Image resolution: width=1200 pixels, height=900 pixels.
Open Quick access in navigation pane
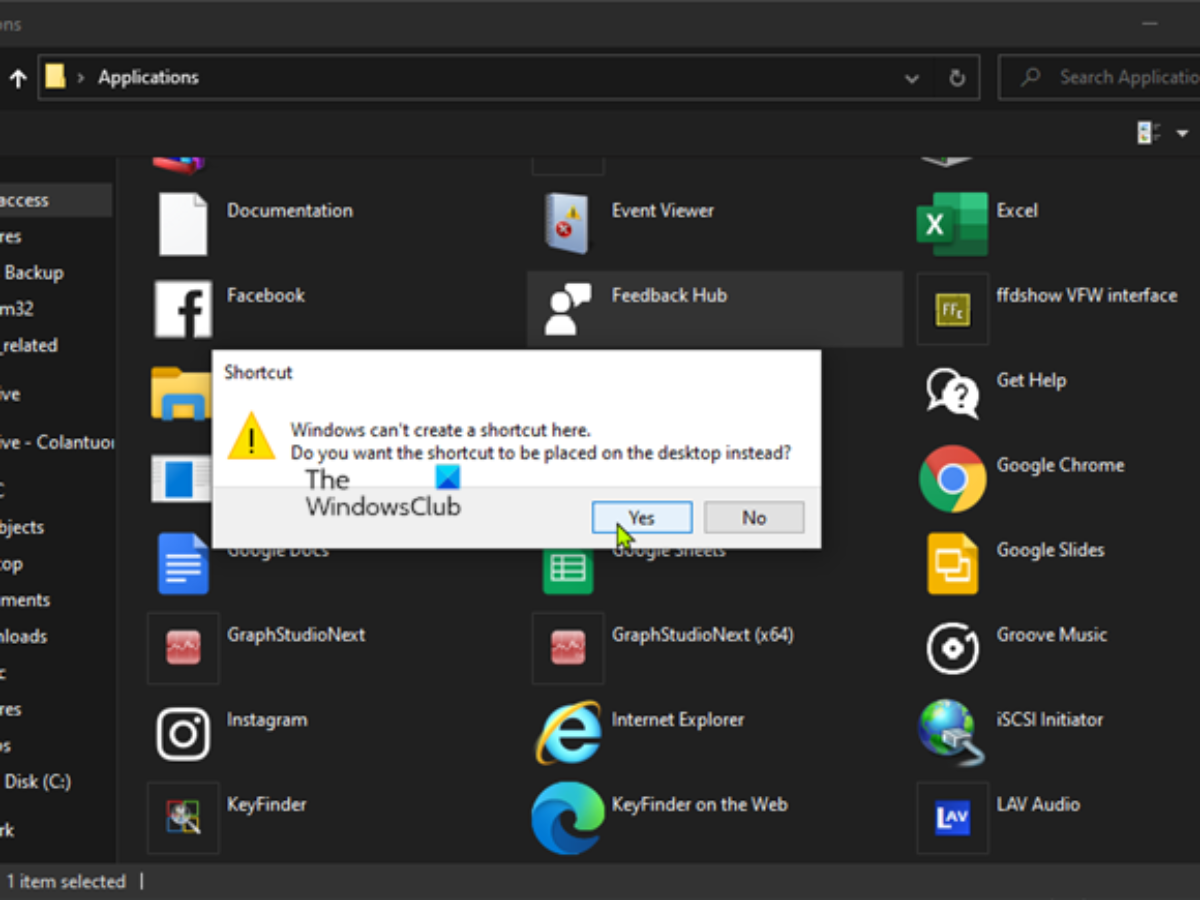tap(54, 200)
